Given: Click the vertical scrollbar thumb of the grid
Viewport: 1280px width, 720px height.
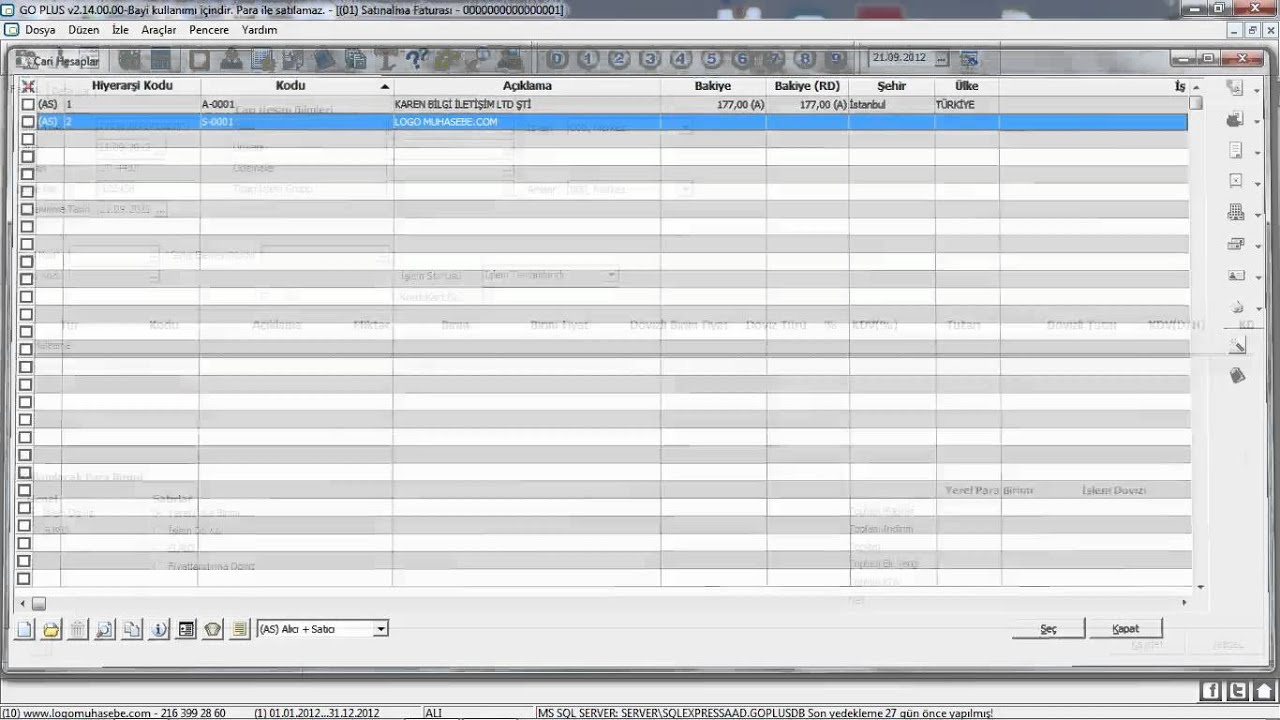Looking at the screenshot, I should click(1196, 103).
